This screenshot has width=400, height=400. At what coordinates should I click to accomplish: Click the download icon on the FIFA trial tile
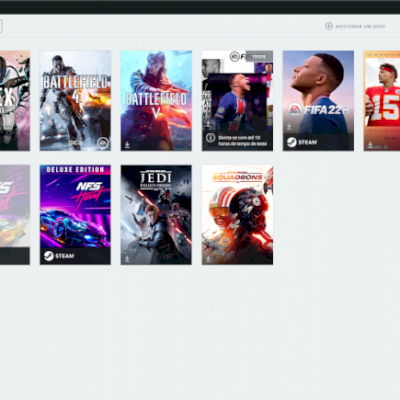click(208, 124)
